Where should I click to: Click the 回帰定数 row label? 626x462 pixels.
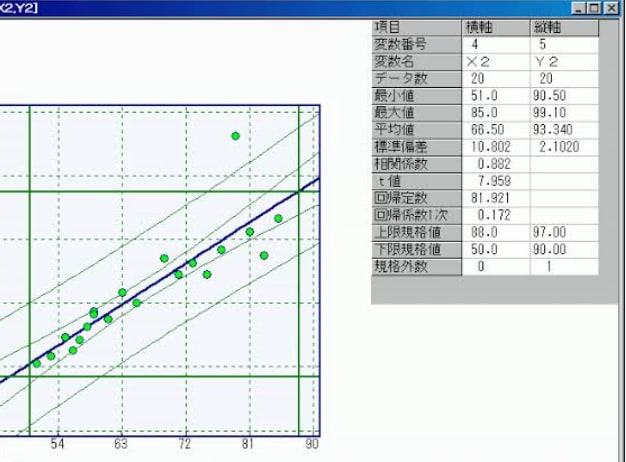click(x=417, y=198)
